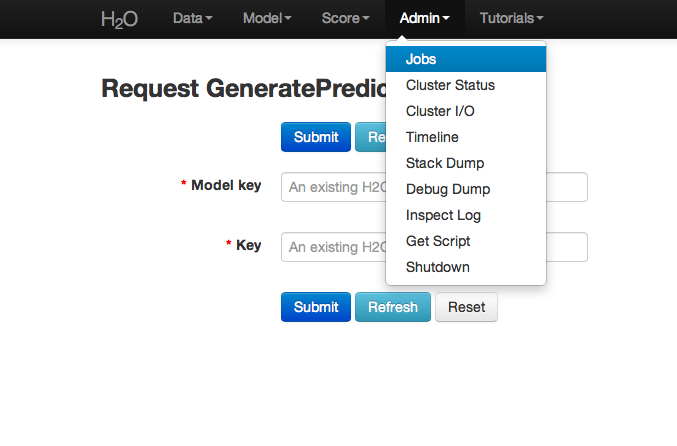Select Cluster I/O from the menu
The width and height of the screenshot is (677, 446).
click(440, 111)
